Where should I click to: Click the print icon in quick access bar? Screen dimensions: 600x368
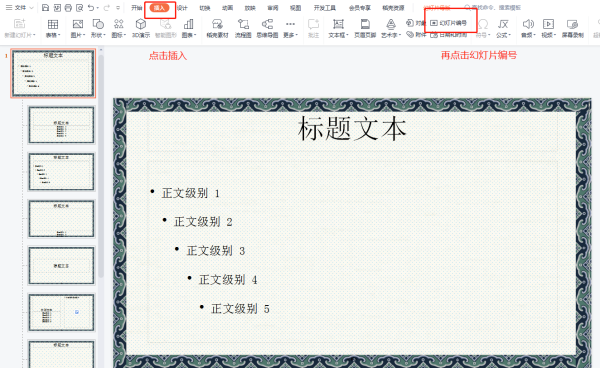68,8
